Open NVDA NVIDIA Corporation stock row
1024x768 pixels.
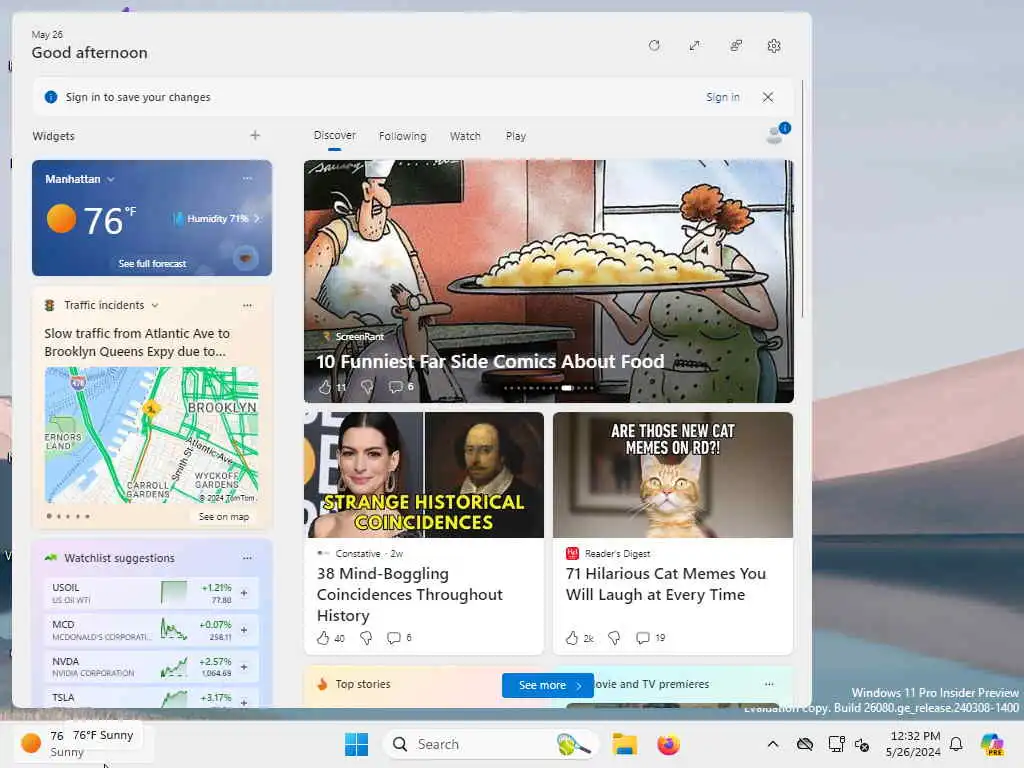[152, 667]
